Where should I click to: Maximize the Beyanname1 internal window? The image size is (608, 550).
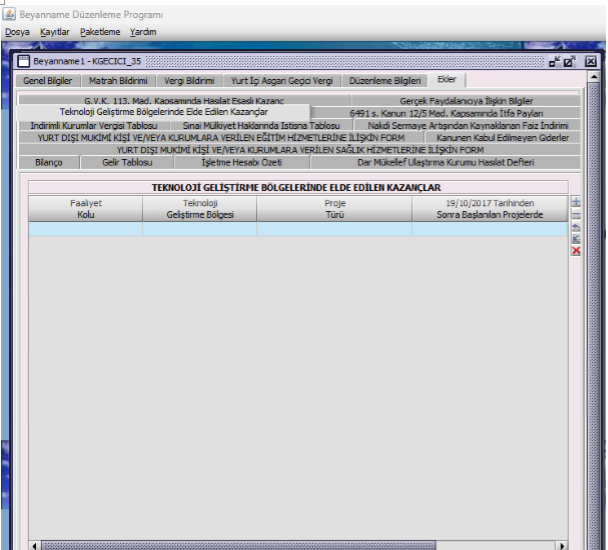pos(569,62)
